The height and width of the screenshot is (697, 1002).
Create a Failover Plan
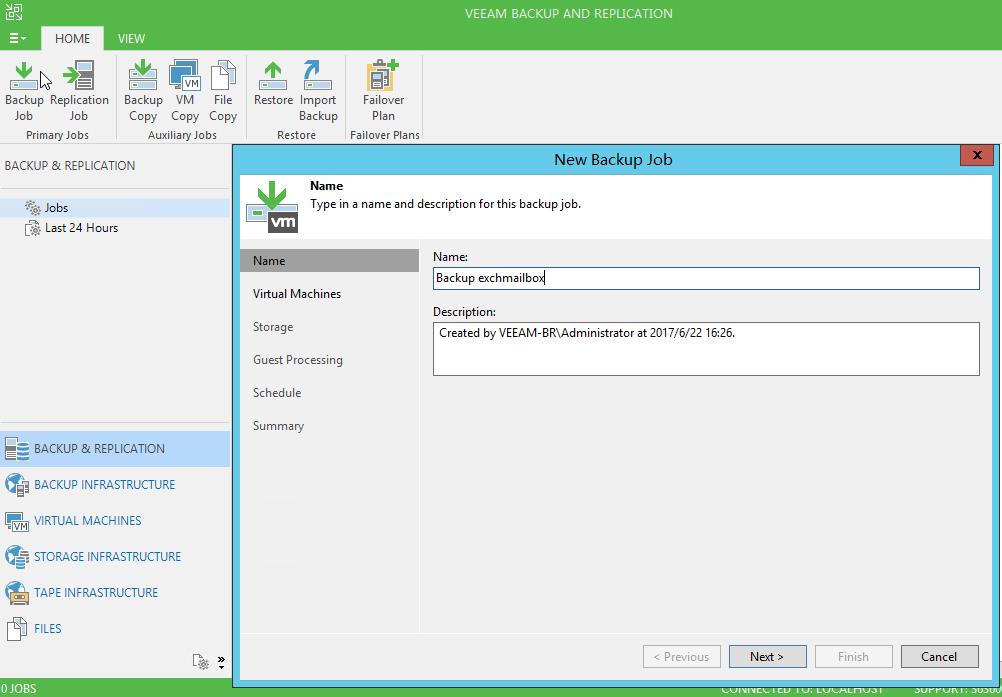383,91
